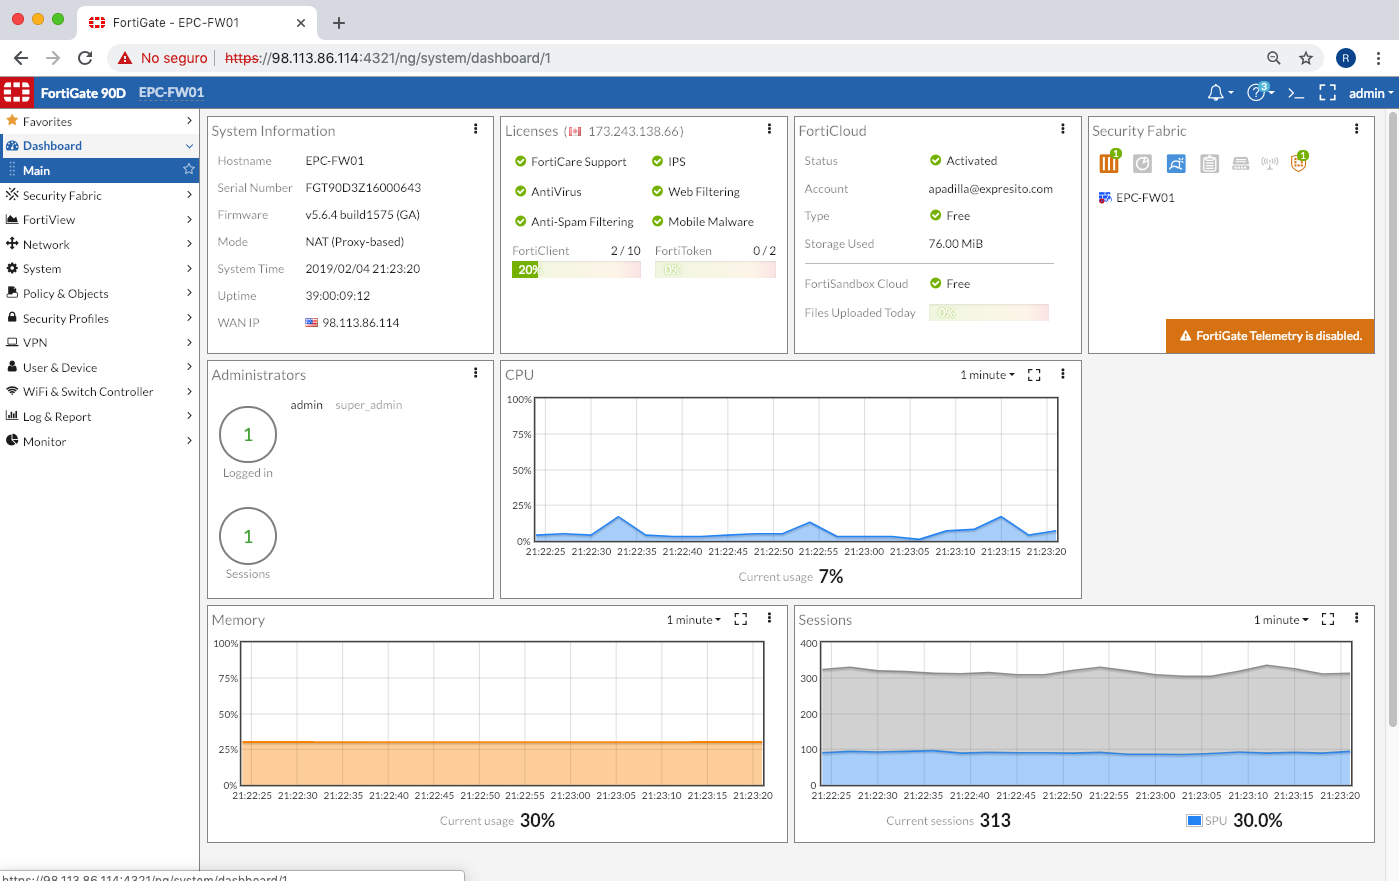1399x881 pixels.
Task: Click the FortiSwitch fabric icon
Action: coord(1240,163)
